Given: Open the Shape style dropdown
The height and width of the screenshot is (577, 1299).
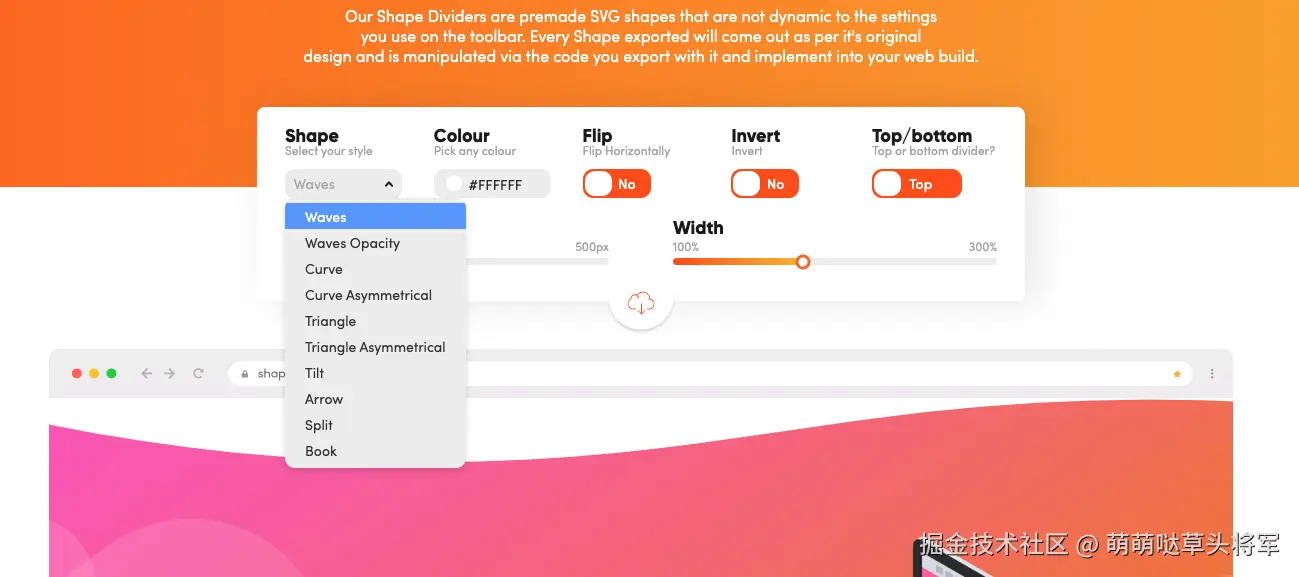Looking at the screenshot, I should click(343, 184).
